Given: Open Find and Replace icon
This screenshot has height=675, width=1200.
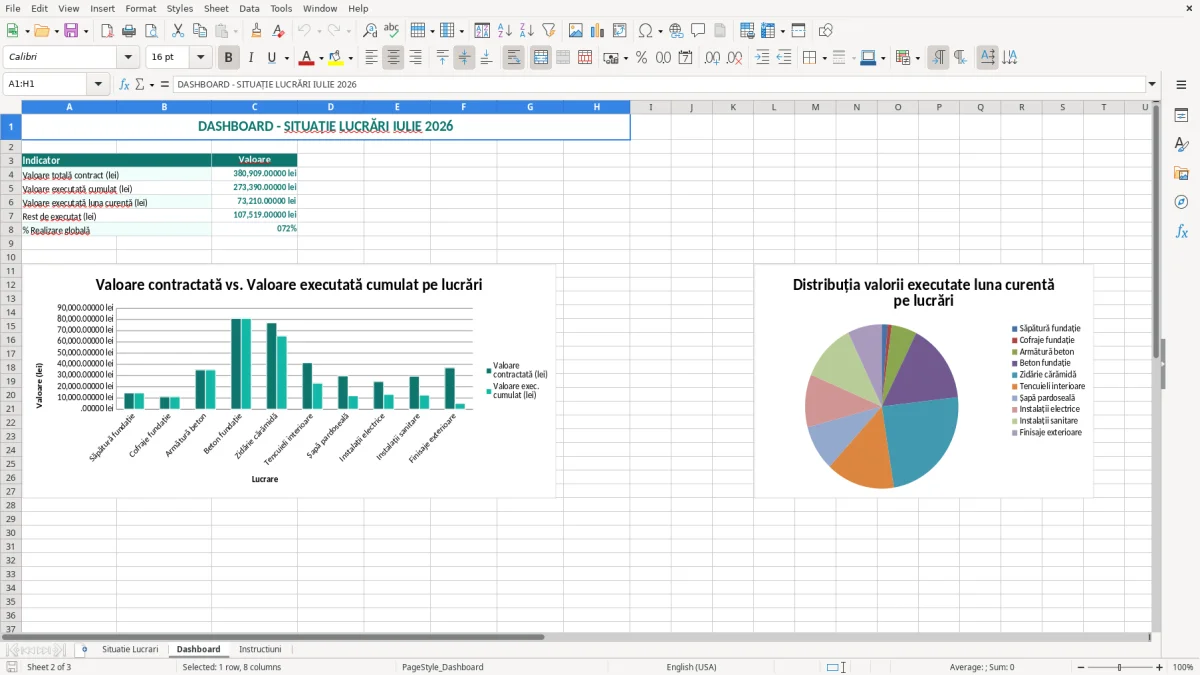Looking at the screenshot, I should point(370,31).
